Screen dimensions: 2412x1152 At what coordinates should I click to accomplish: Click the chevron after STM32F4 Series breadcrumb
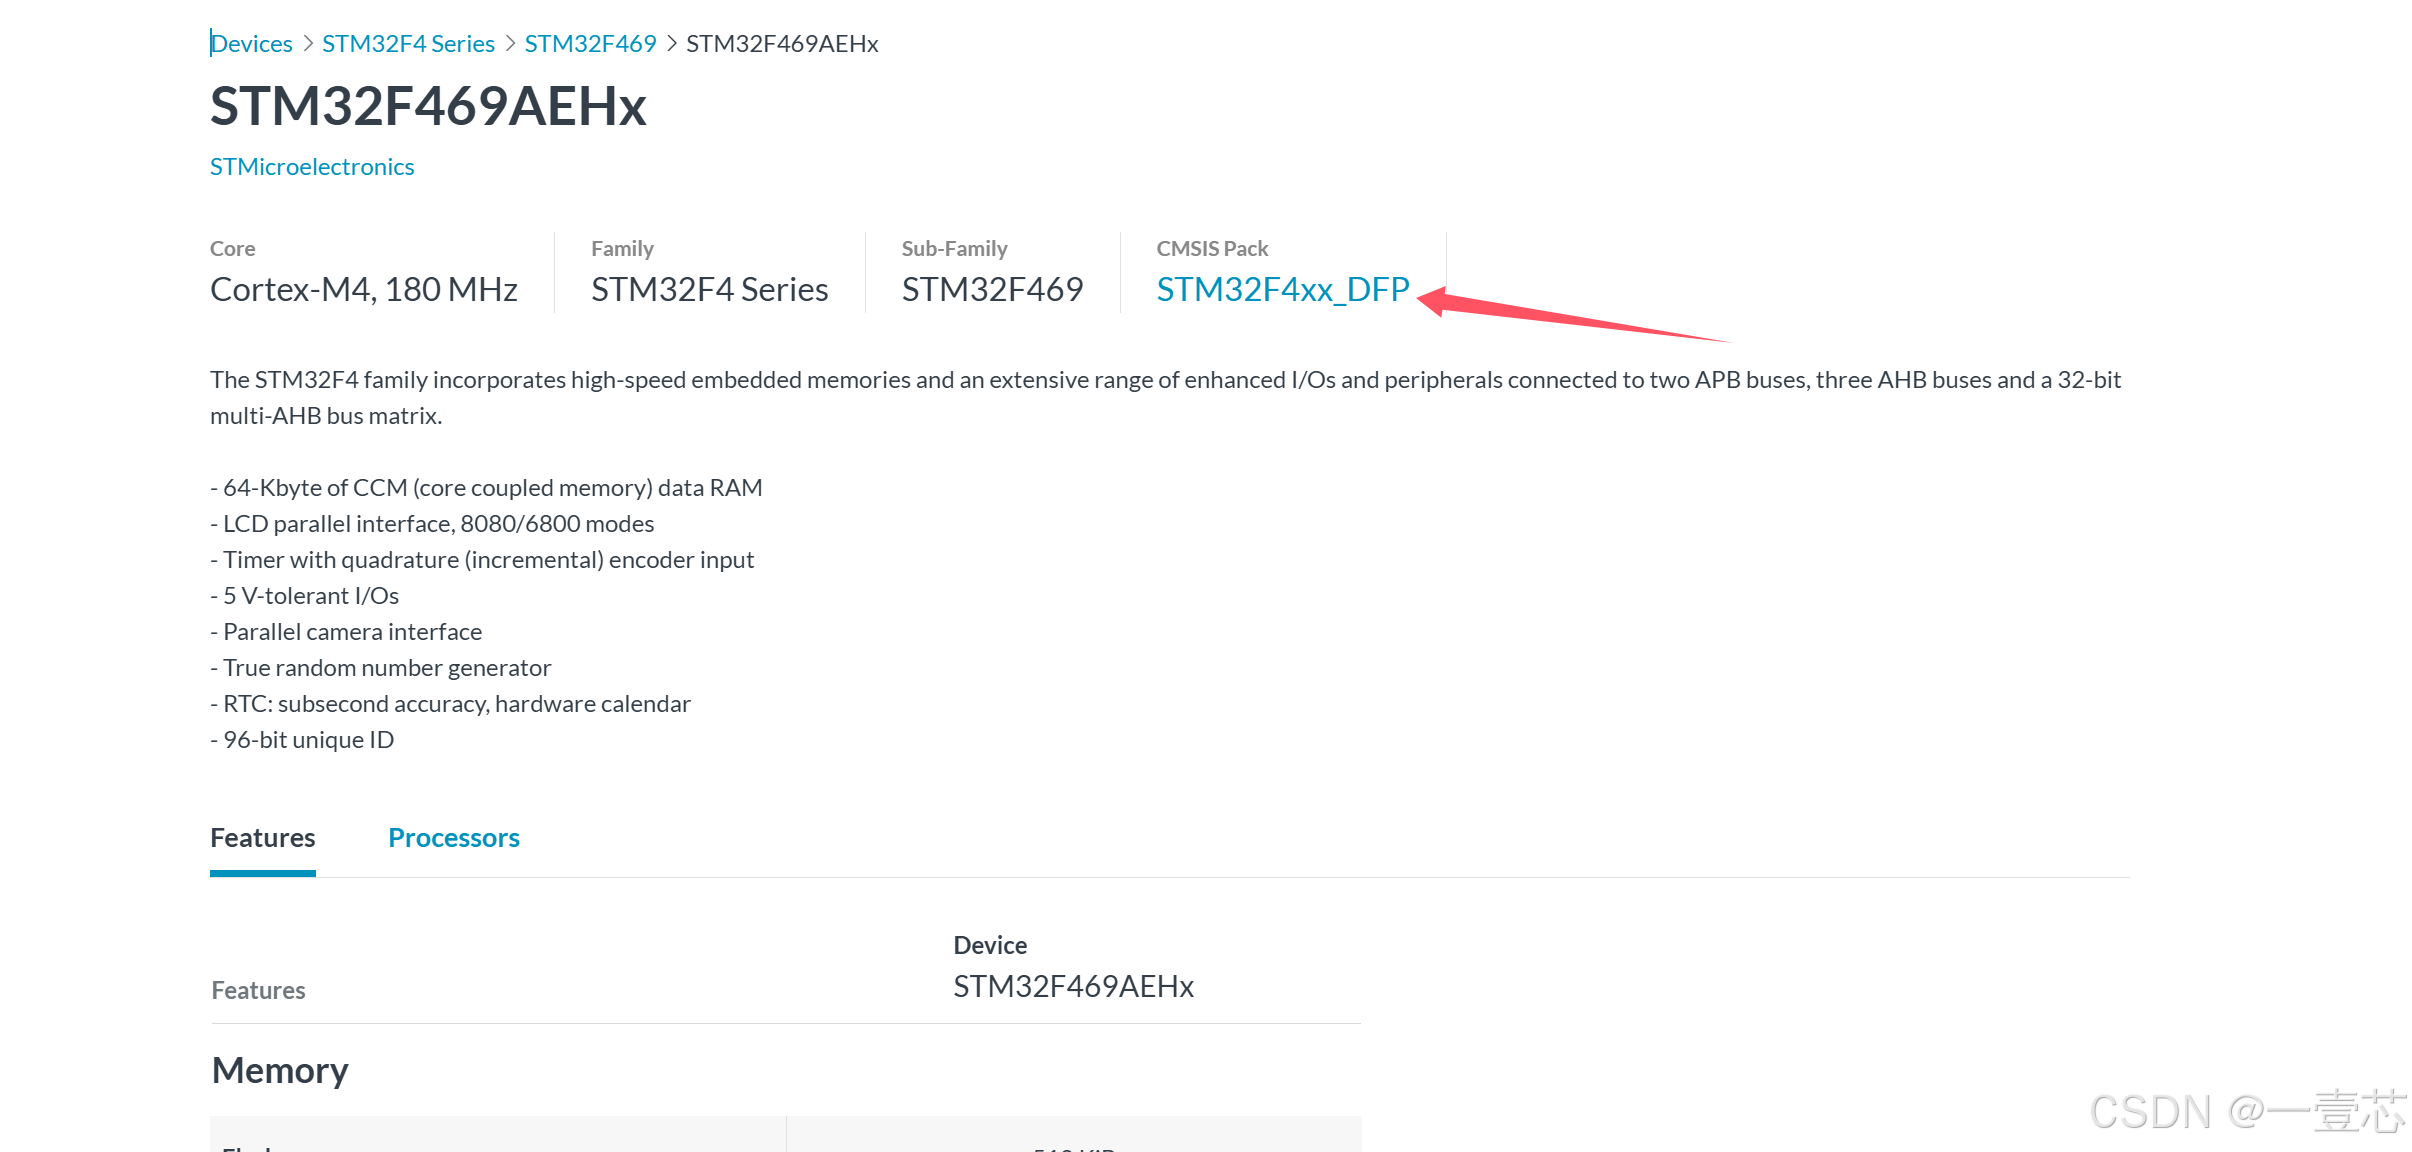point(510,44)
